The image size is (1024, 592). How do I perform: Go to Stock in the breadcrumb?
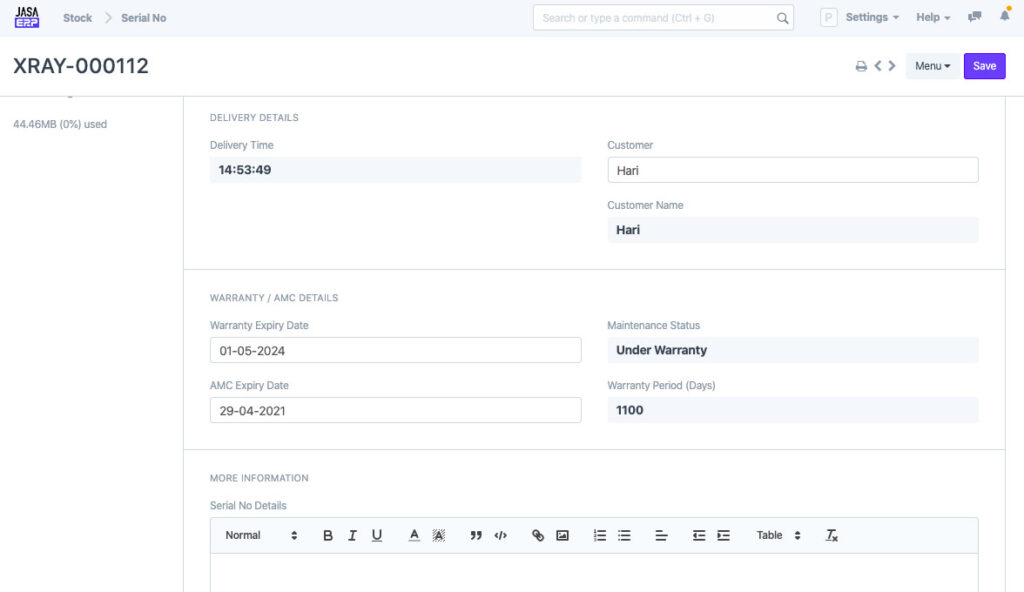77,18
